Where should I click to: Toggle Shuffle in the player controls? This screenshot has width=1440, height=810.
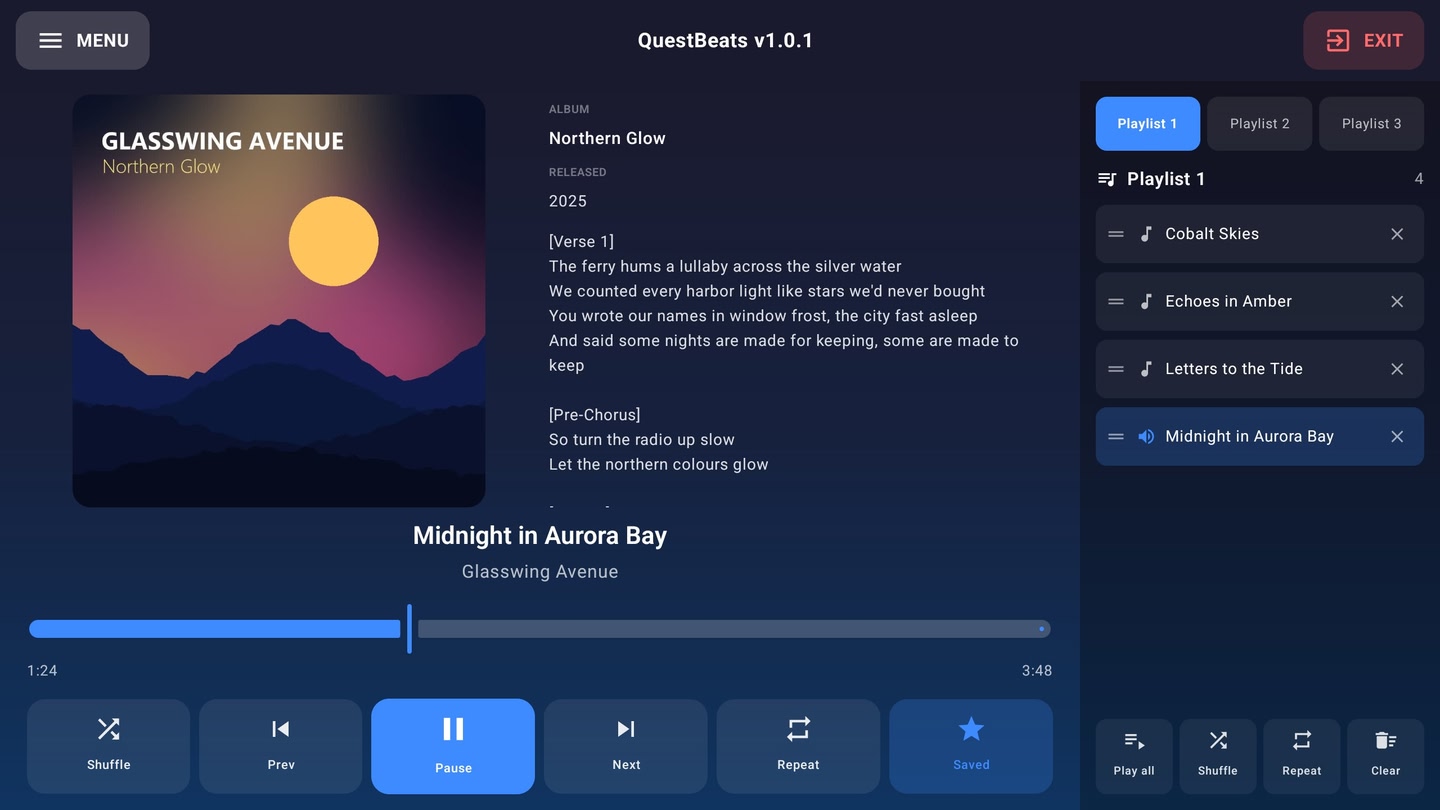tap(109, 746)
